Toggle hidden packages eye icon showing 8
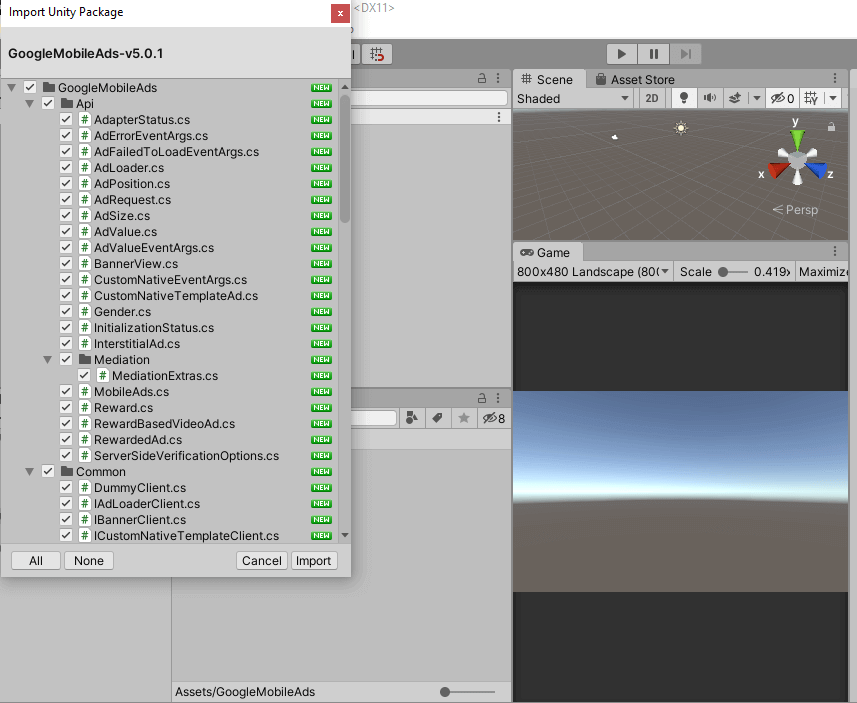Image resolution: width=857 pixels, height=703 pixels. pos(494,418)
